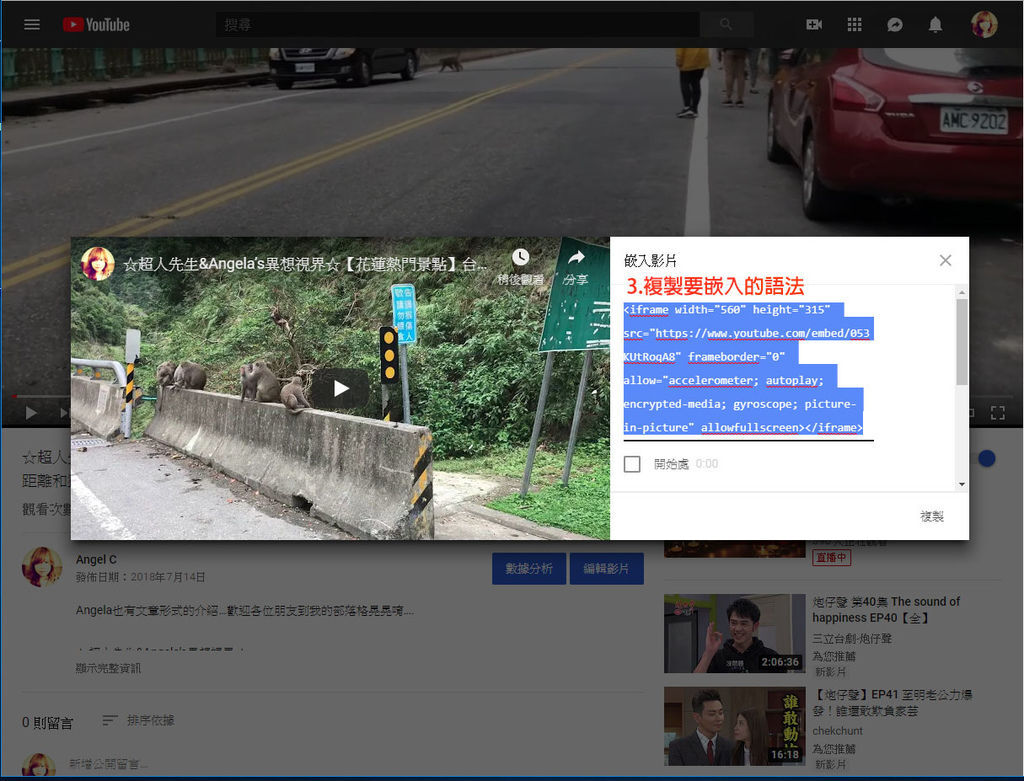The width and height of the screenshot is (1024, 781).
Task: Open the Angel C channel name
Action: pyautogui.click(x=96, y=560)
